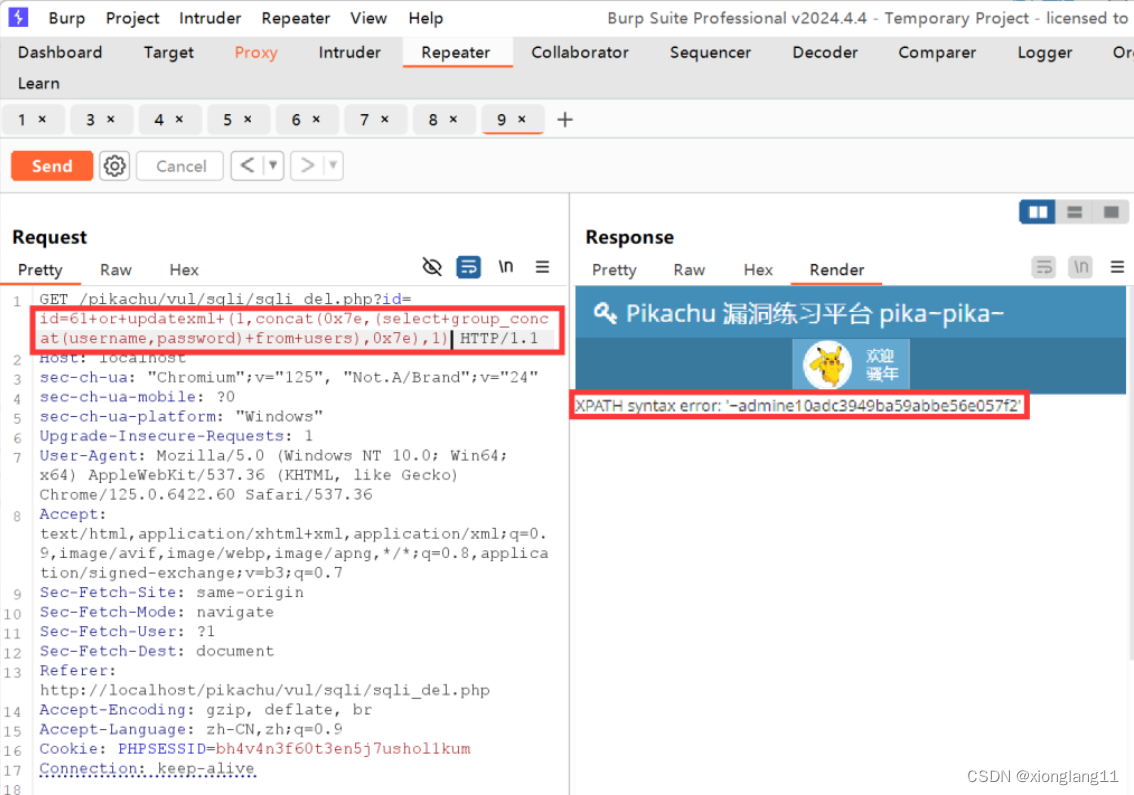1134x795 pixels.
Task: Select combined tabbed layout view icon
Action: [1111, 212]
